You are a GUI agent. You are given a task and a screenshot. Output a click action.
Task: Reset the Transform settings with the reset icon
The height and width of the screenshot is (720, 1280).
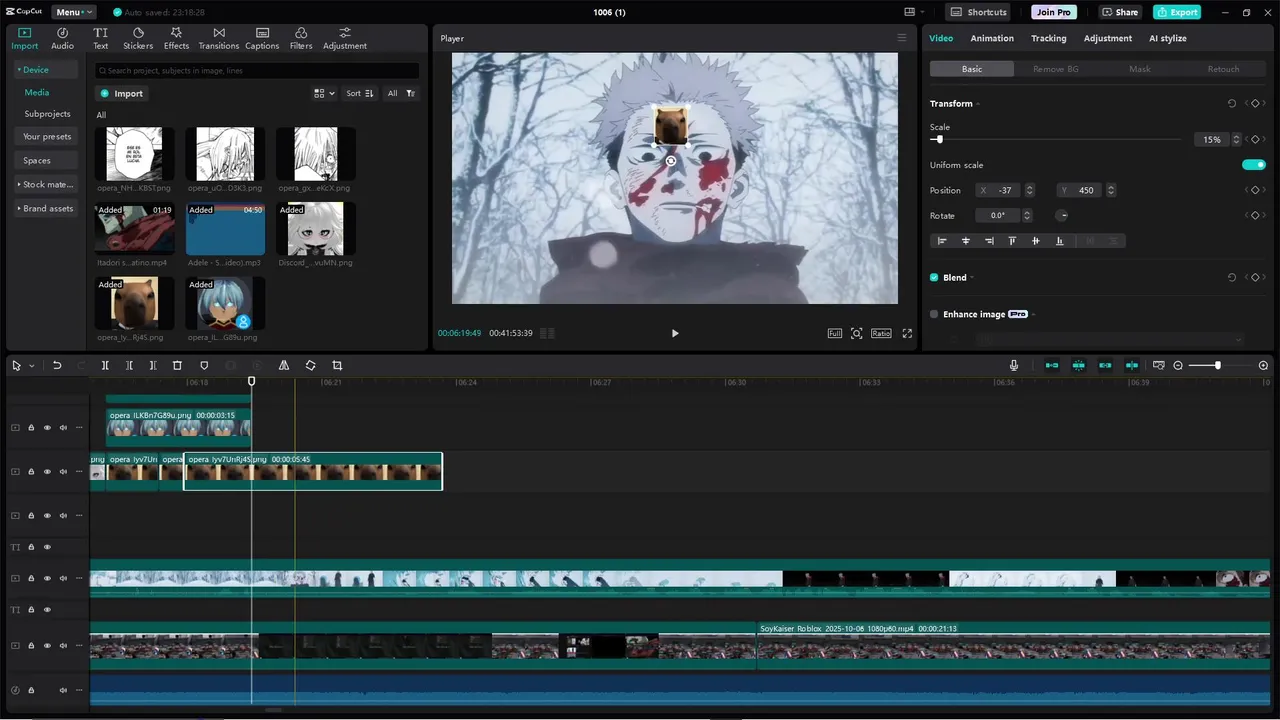(x=1232, y=103)
